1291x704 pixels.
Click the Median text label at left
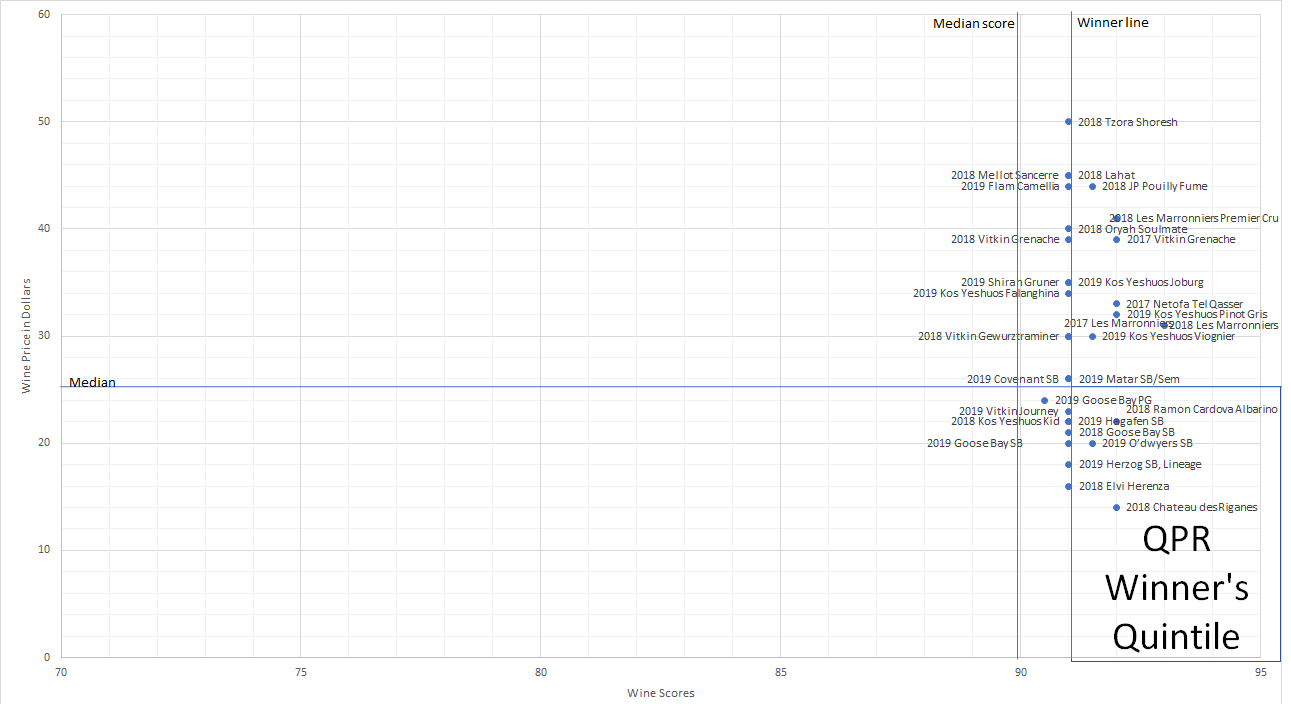click(x=92, y=383)
